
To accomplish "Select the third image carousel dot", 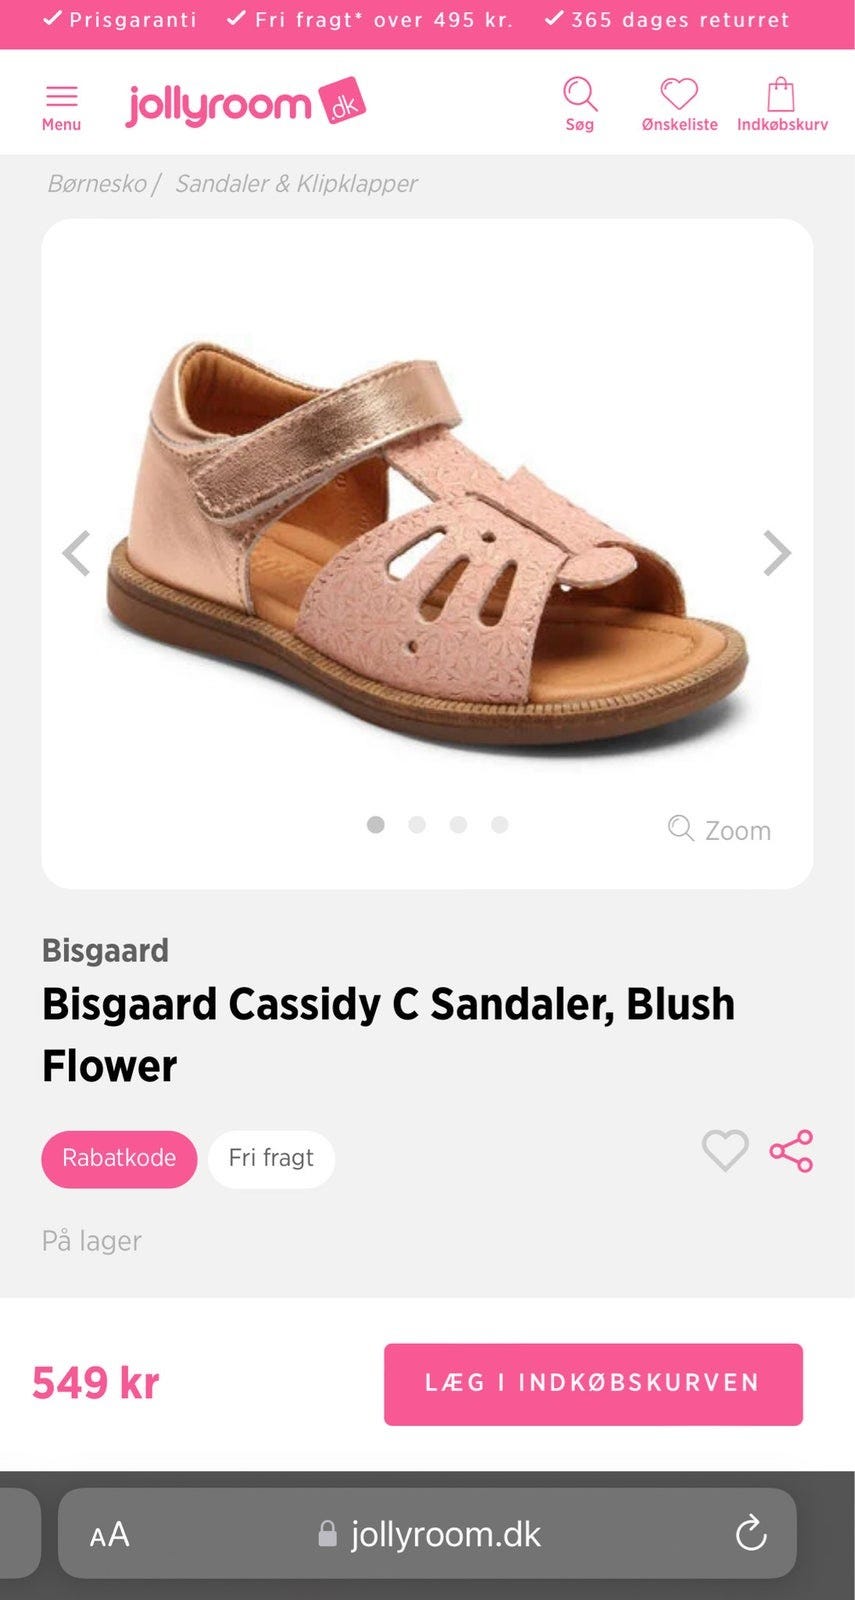I will pyautogui.click(x=458, y=825).
